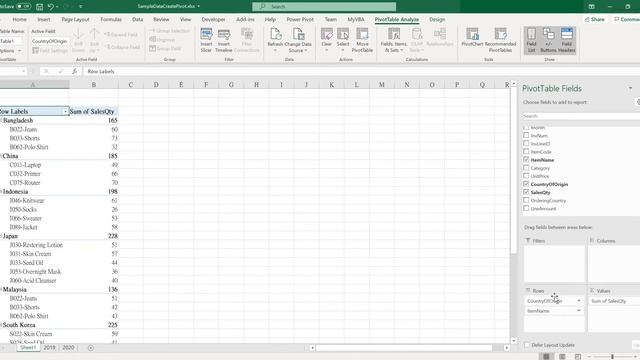Click the Collapse Field button
The height and width of the screenshot is (360, 640).
pyautogui.click(x=123, y=47)
